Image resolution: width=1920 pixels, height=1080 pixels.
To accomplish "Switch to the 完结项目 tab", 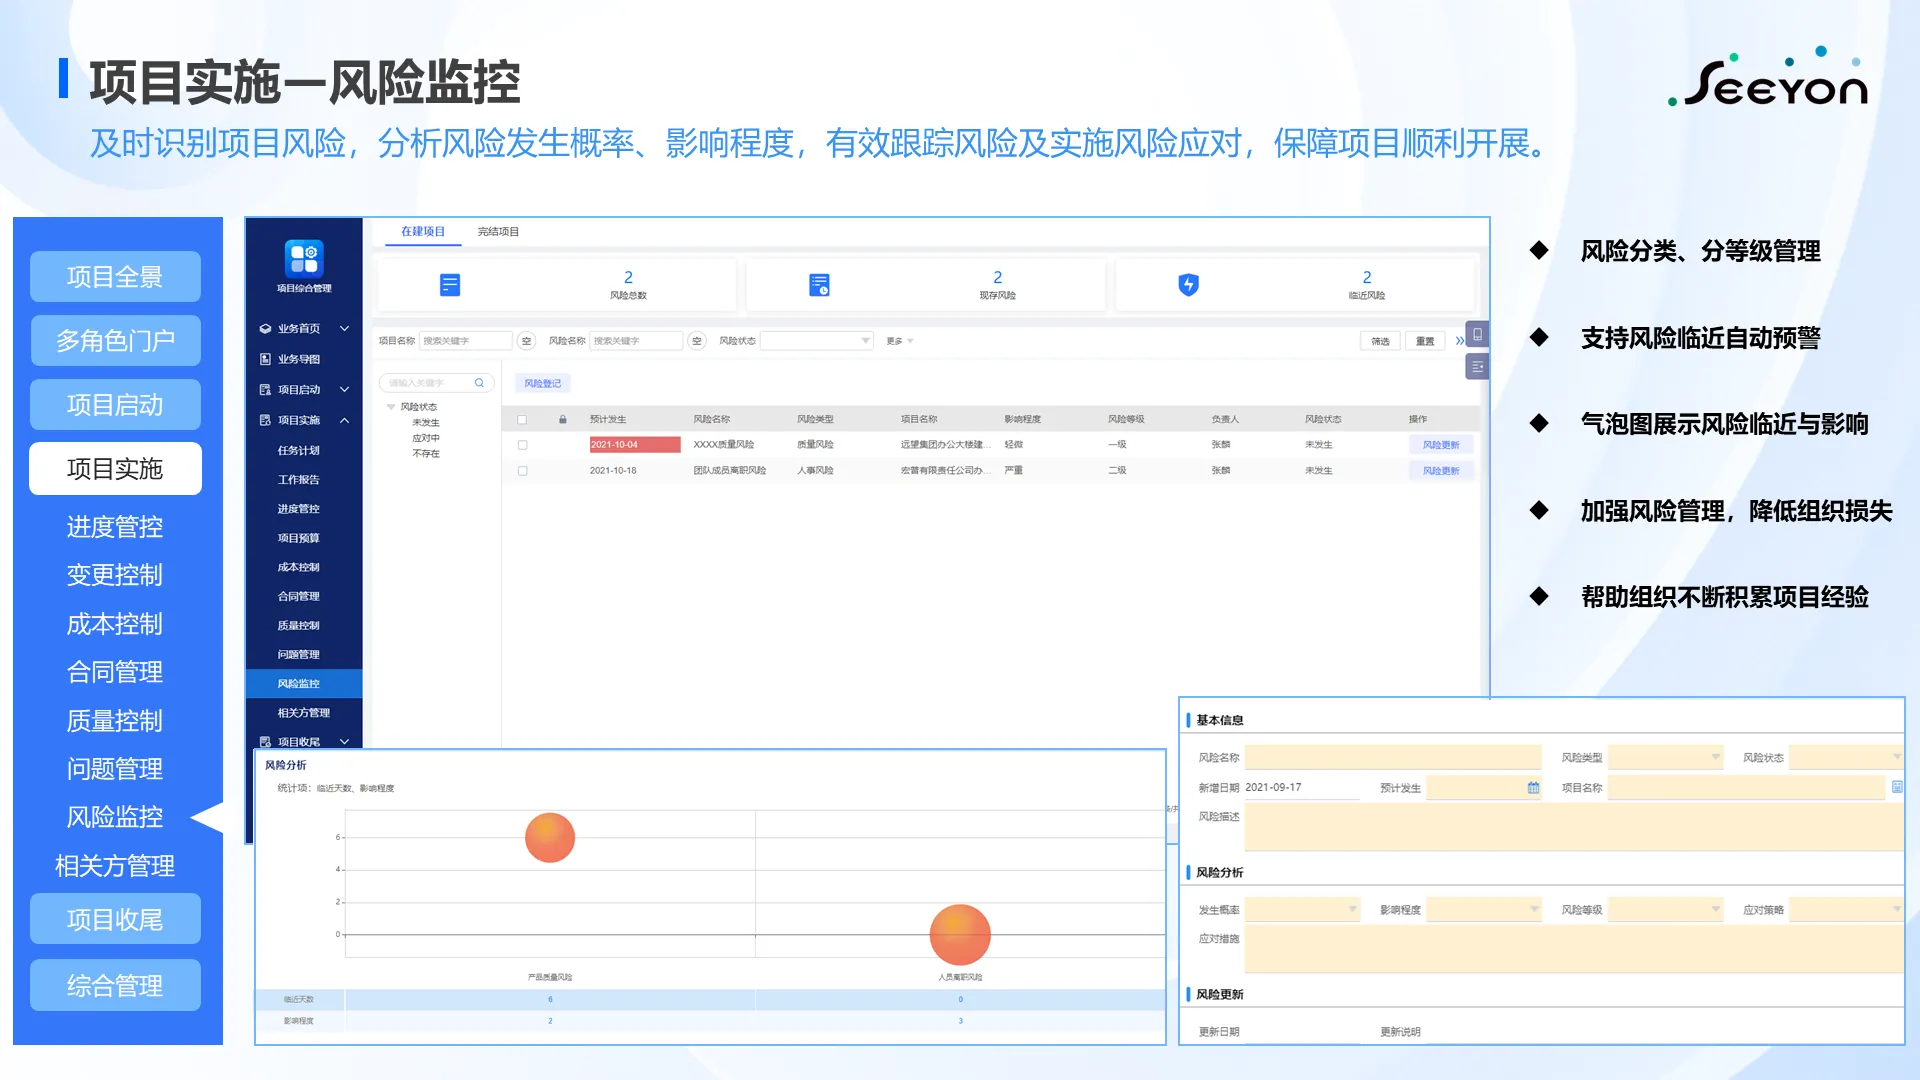I will pyautogui.click(x=498, y=232).
